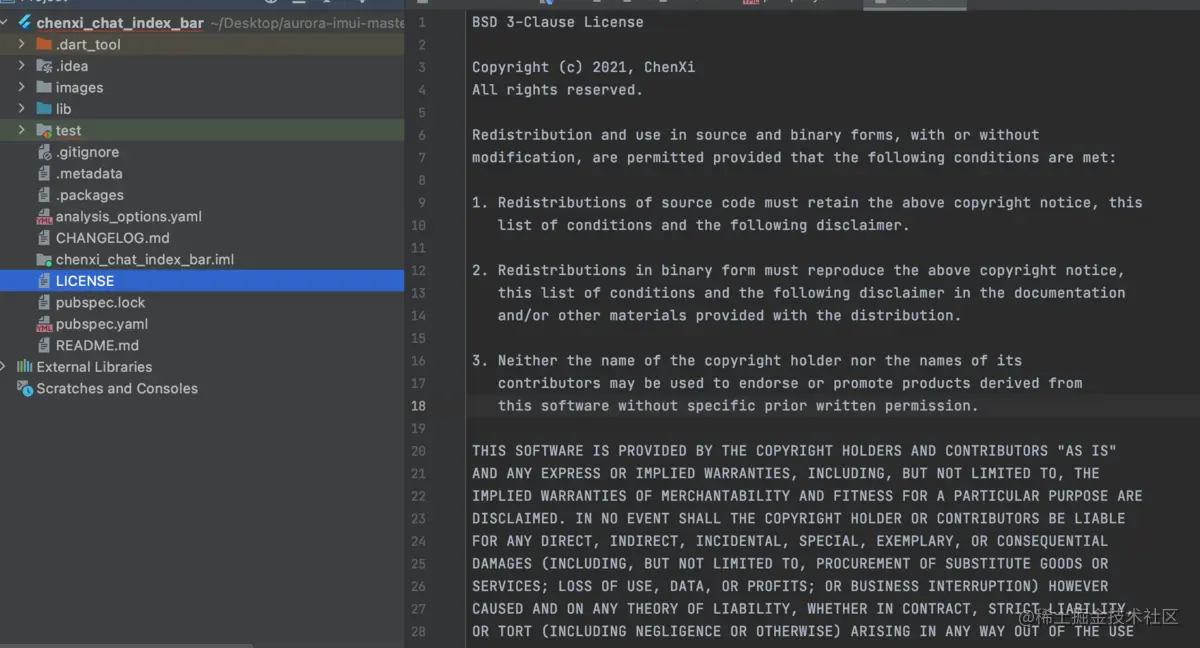1200x648 pixels.
Task: Click gutter line number 1
Action: pos(422,22)
